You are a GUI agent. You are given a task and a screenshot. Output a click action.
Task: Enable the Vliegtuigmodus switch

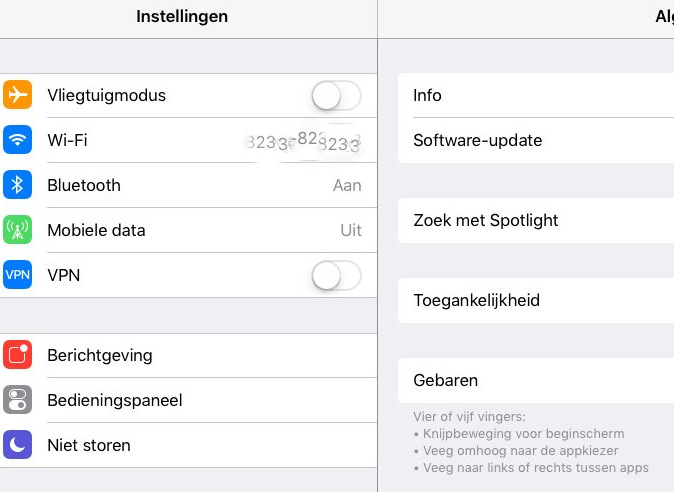tap(336, 96)
